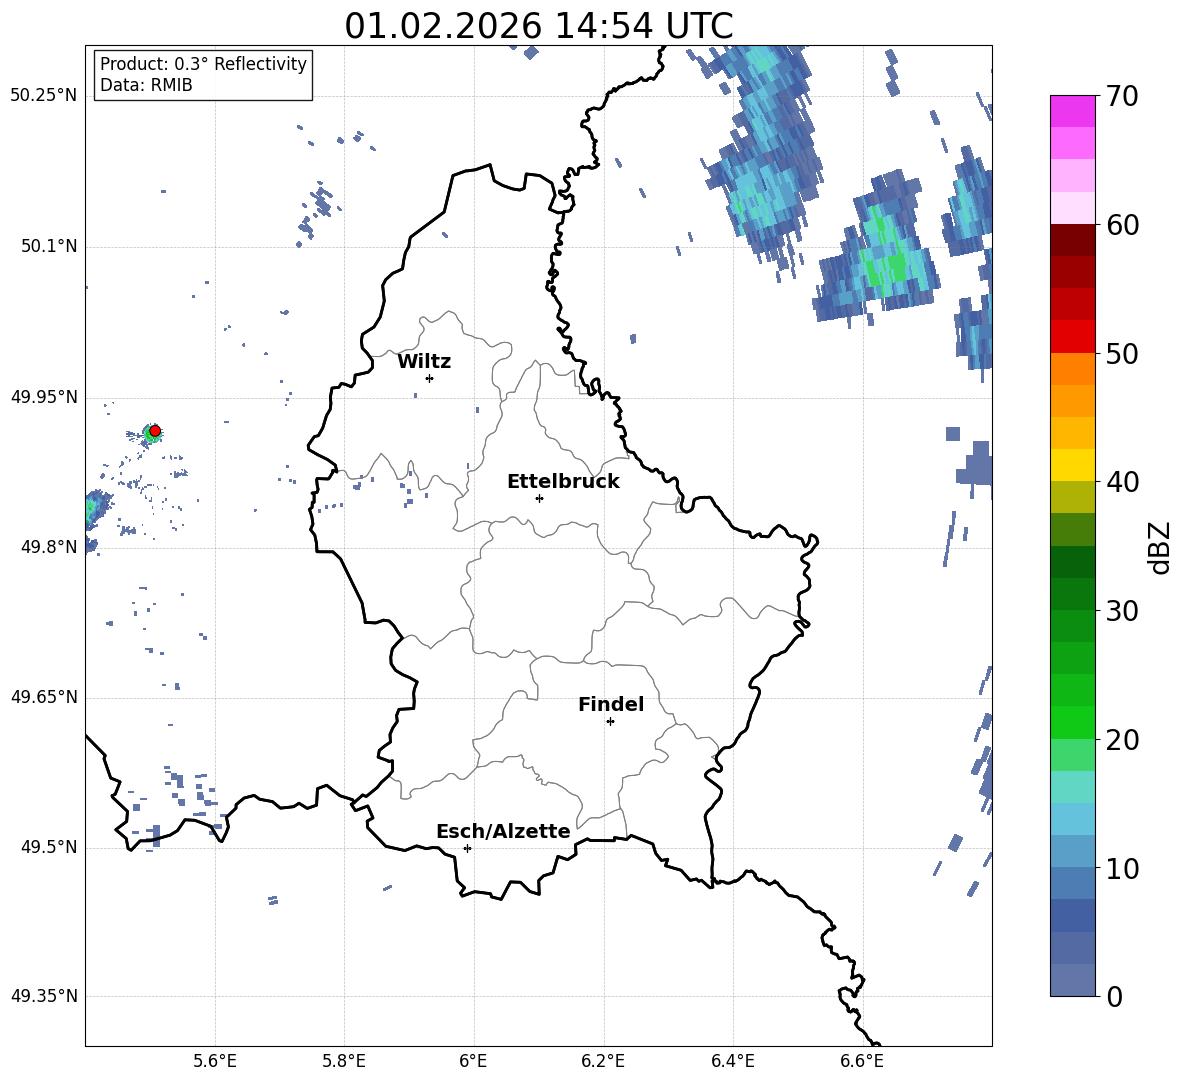1184x1081 pixels.
Task: Click the colorbar tick label 40
Action: pyautogui.click(x=1121, y=482)
